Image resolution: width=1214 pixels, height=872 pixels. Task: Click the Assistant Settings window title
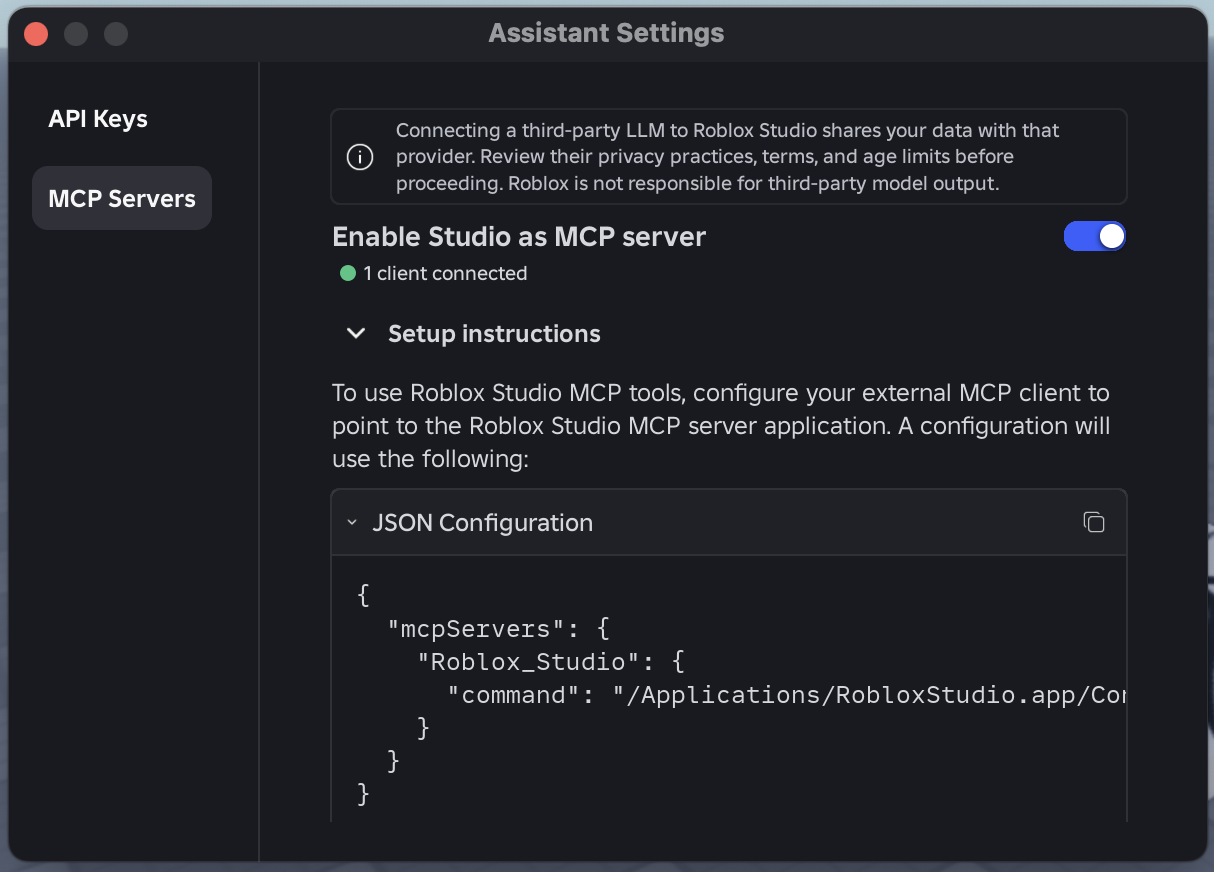click(606, 33)
